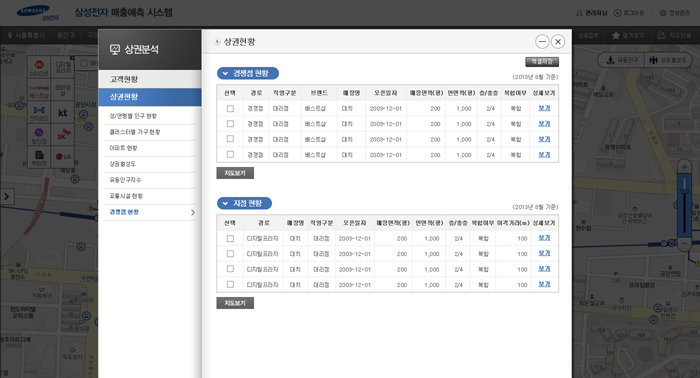Select the kt brand icon
The width and height of the screenshot is (700, 378).
pyautogui.click(x=63, y=113)
